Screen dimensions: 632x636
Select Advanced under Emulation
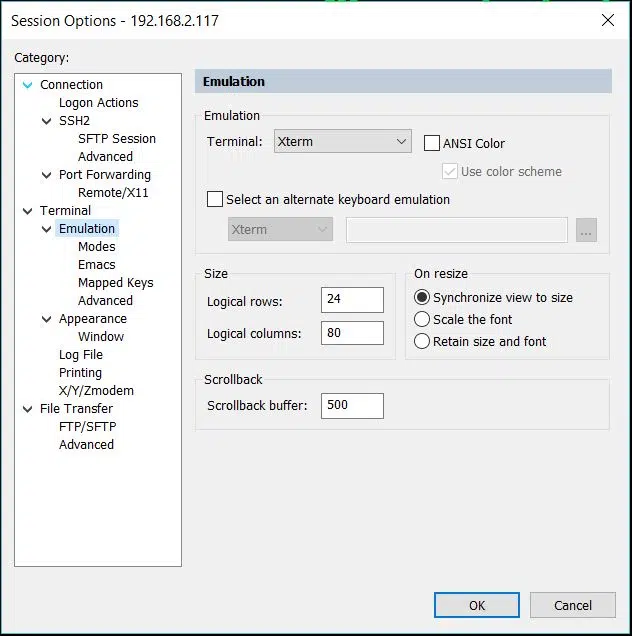point(105,301)
